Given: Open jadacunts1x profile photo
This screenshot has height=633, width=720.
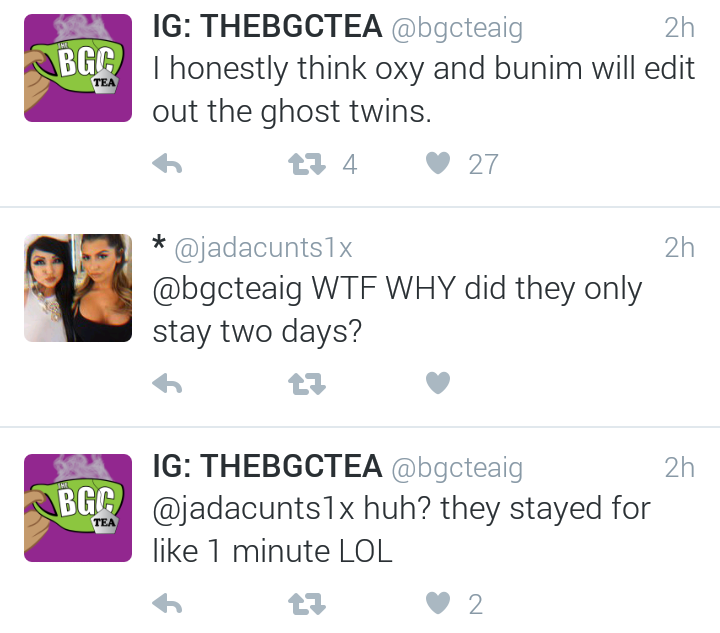Looking at the screenshot, I should click(78, 288).
